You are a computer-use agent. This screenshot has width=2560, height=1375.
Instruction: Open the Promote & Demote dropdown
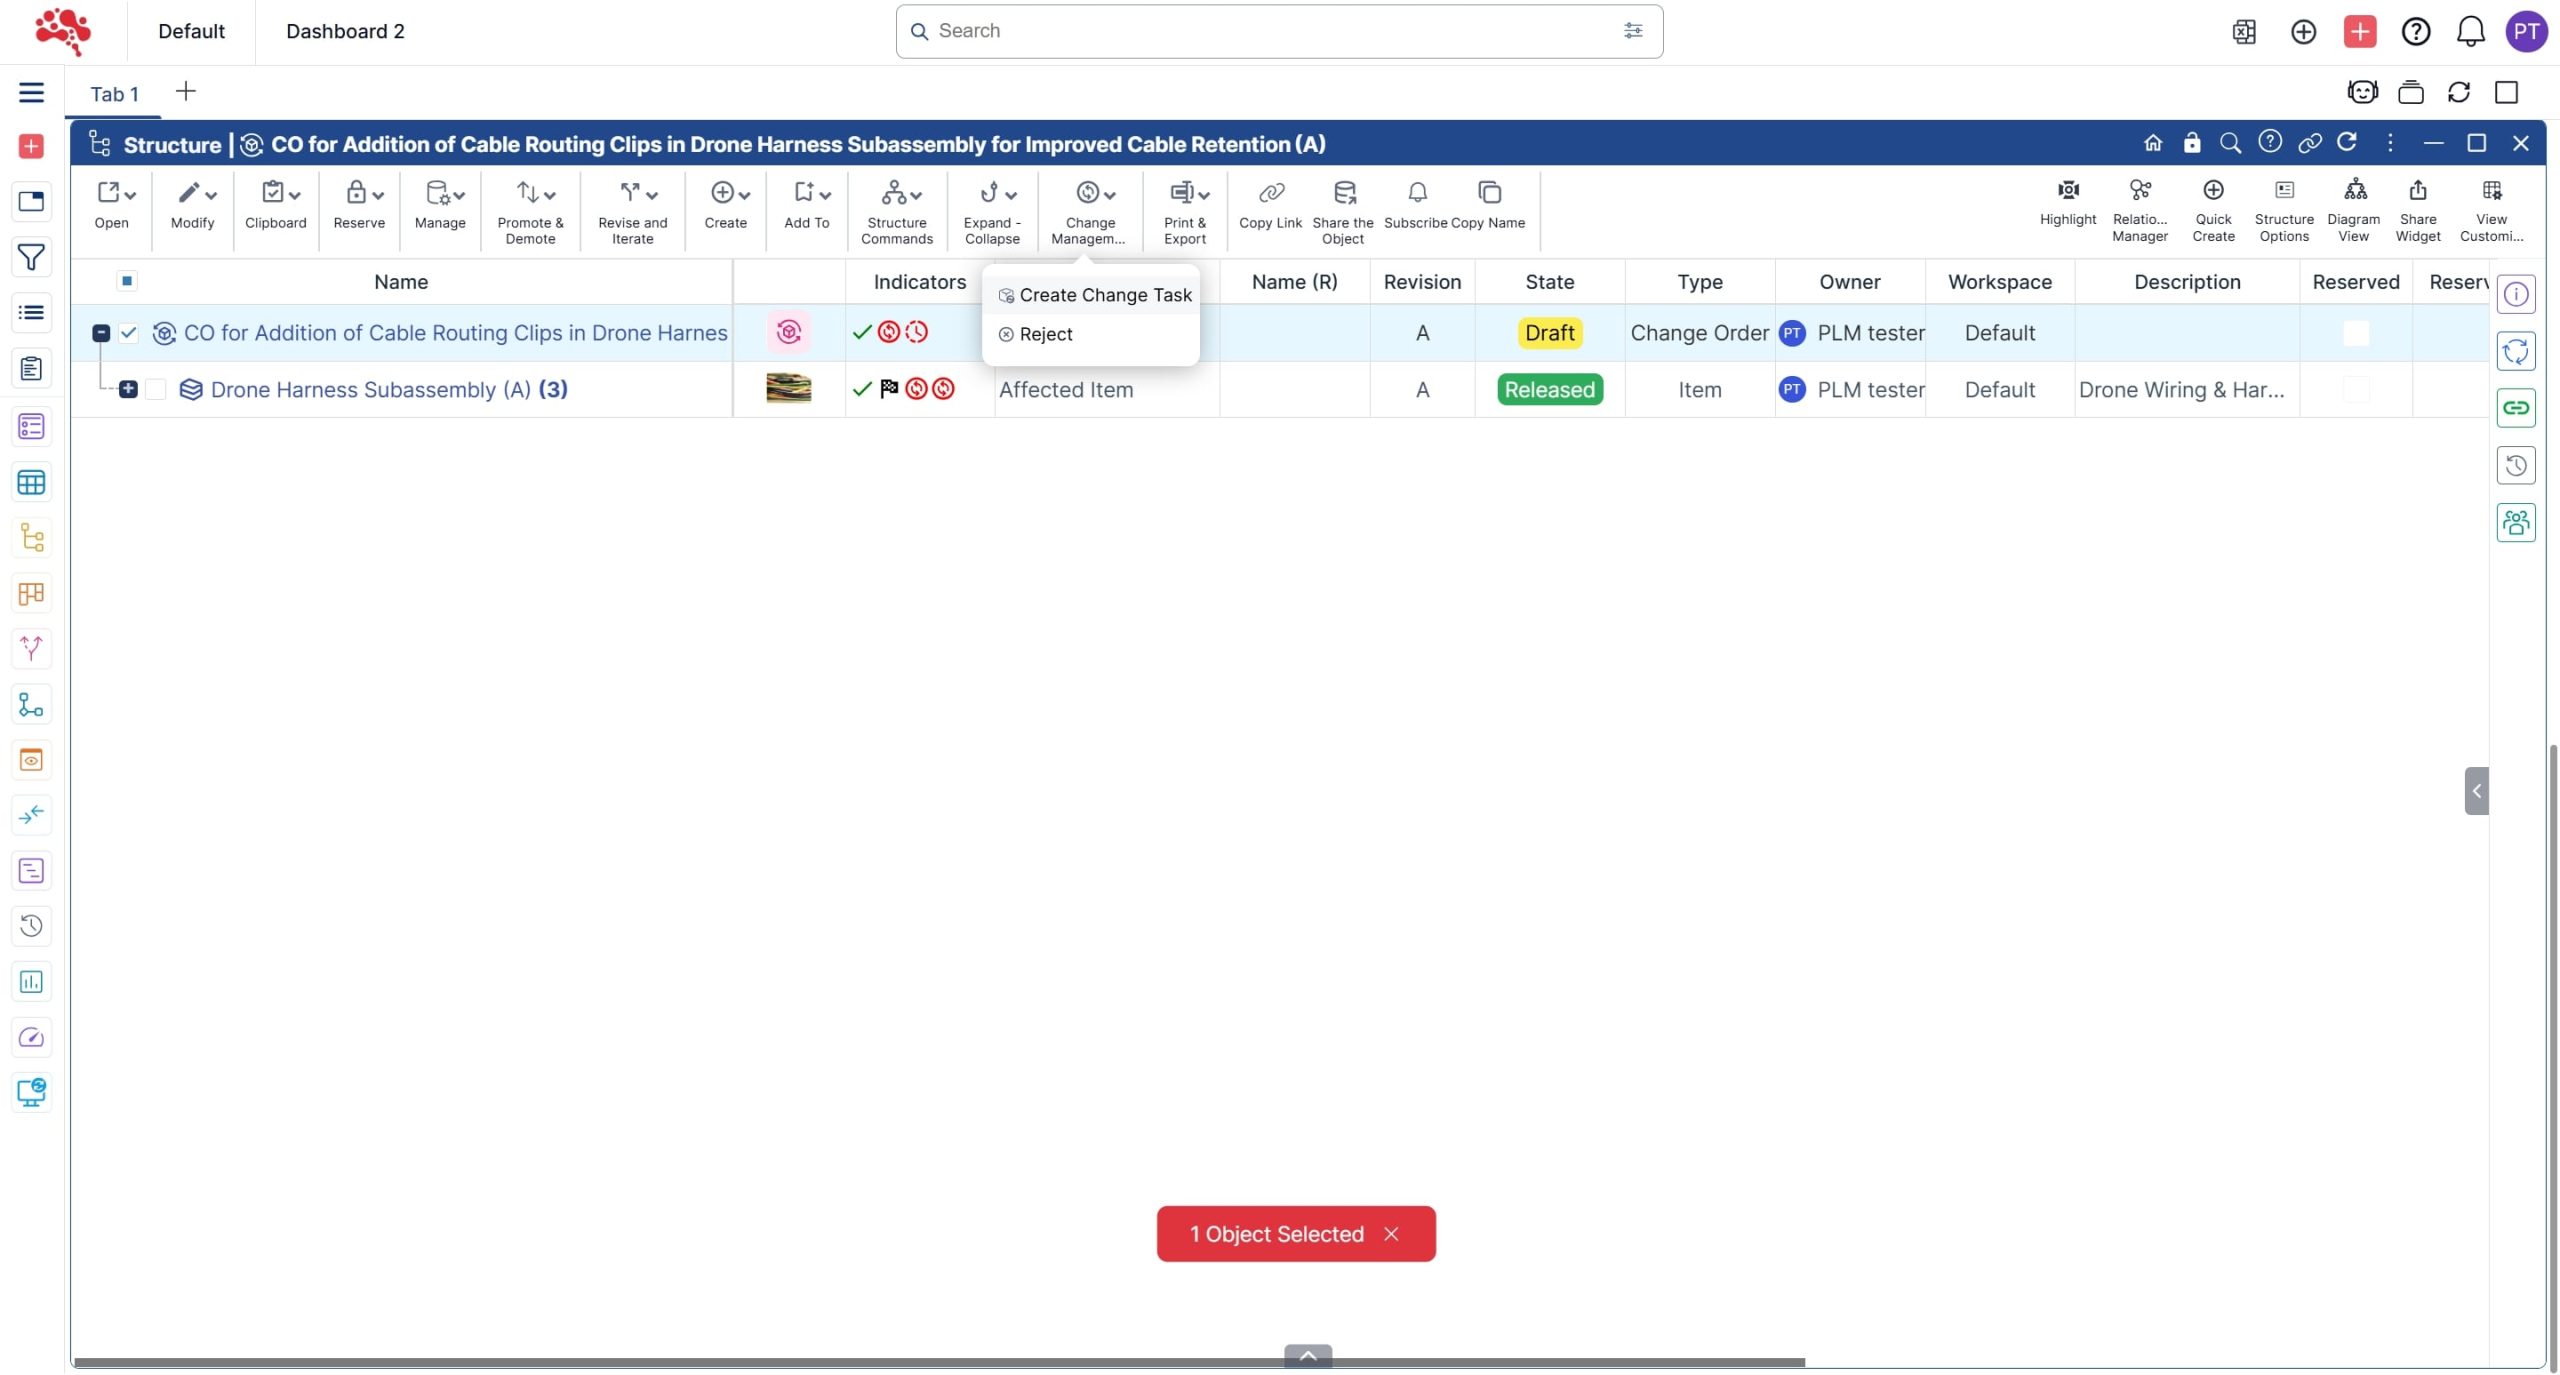(531, 194)
